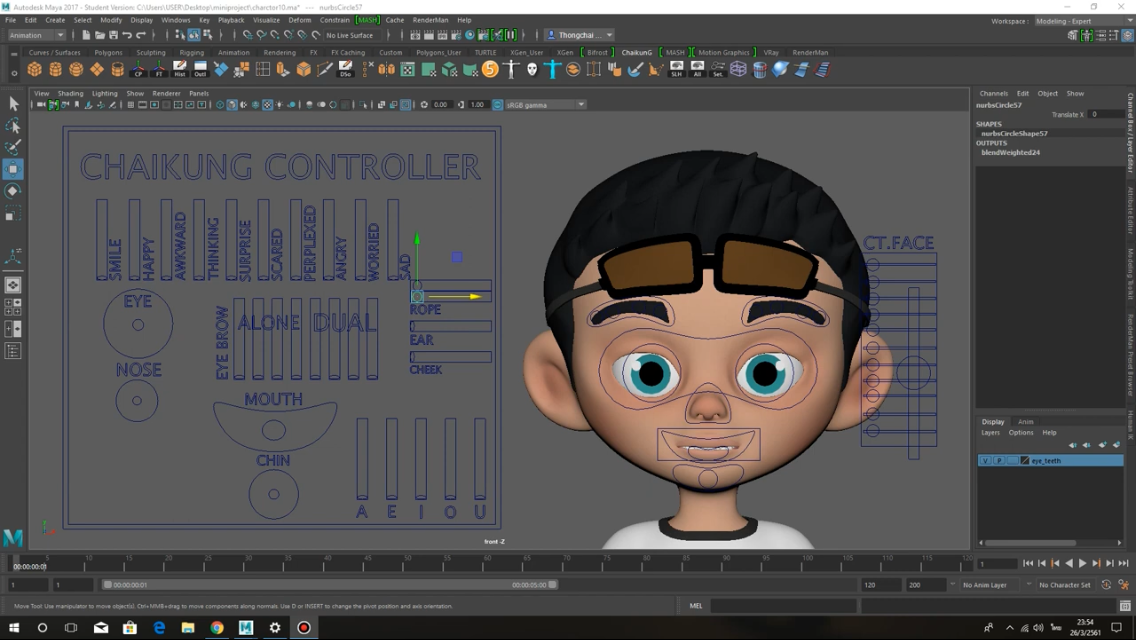Toggle the empty display type box of eye_teeth layer
Viewport: 1136px width, 640px height.
[x=1013, y=461]
